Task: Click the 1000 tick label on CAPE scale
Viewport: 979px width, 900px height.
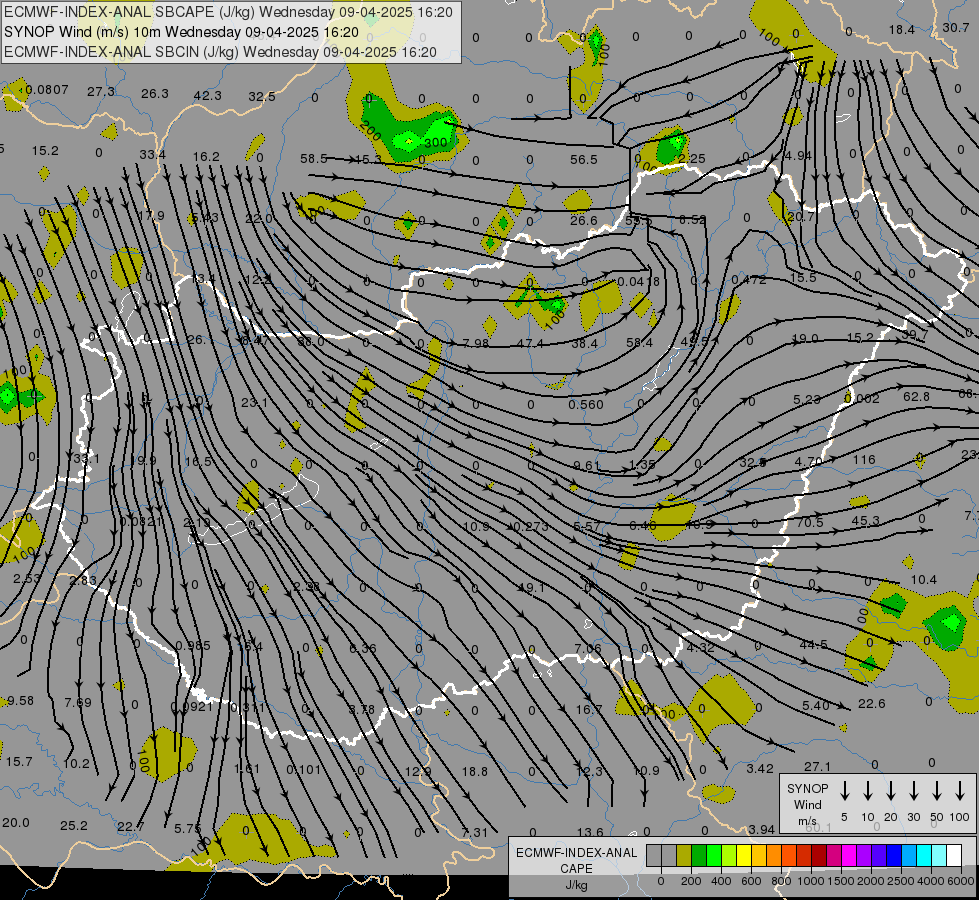Action: 810,881
